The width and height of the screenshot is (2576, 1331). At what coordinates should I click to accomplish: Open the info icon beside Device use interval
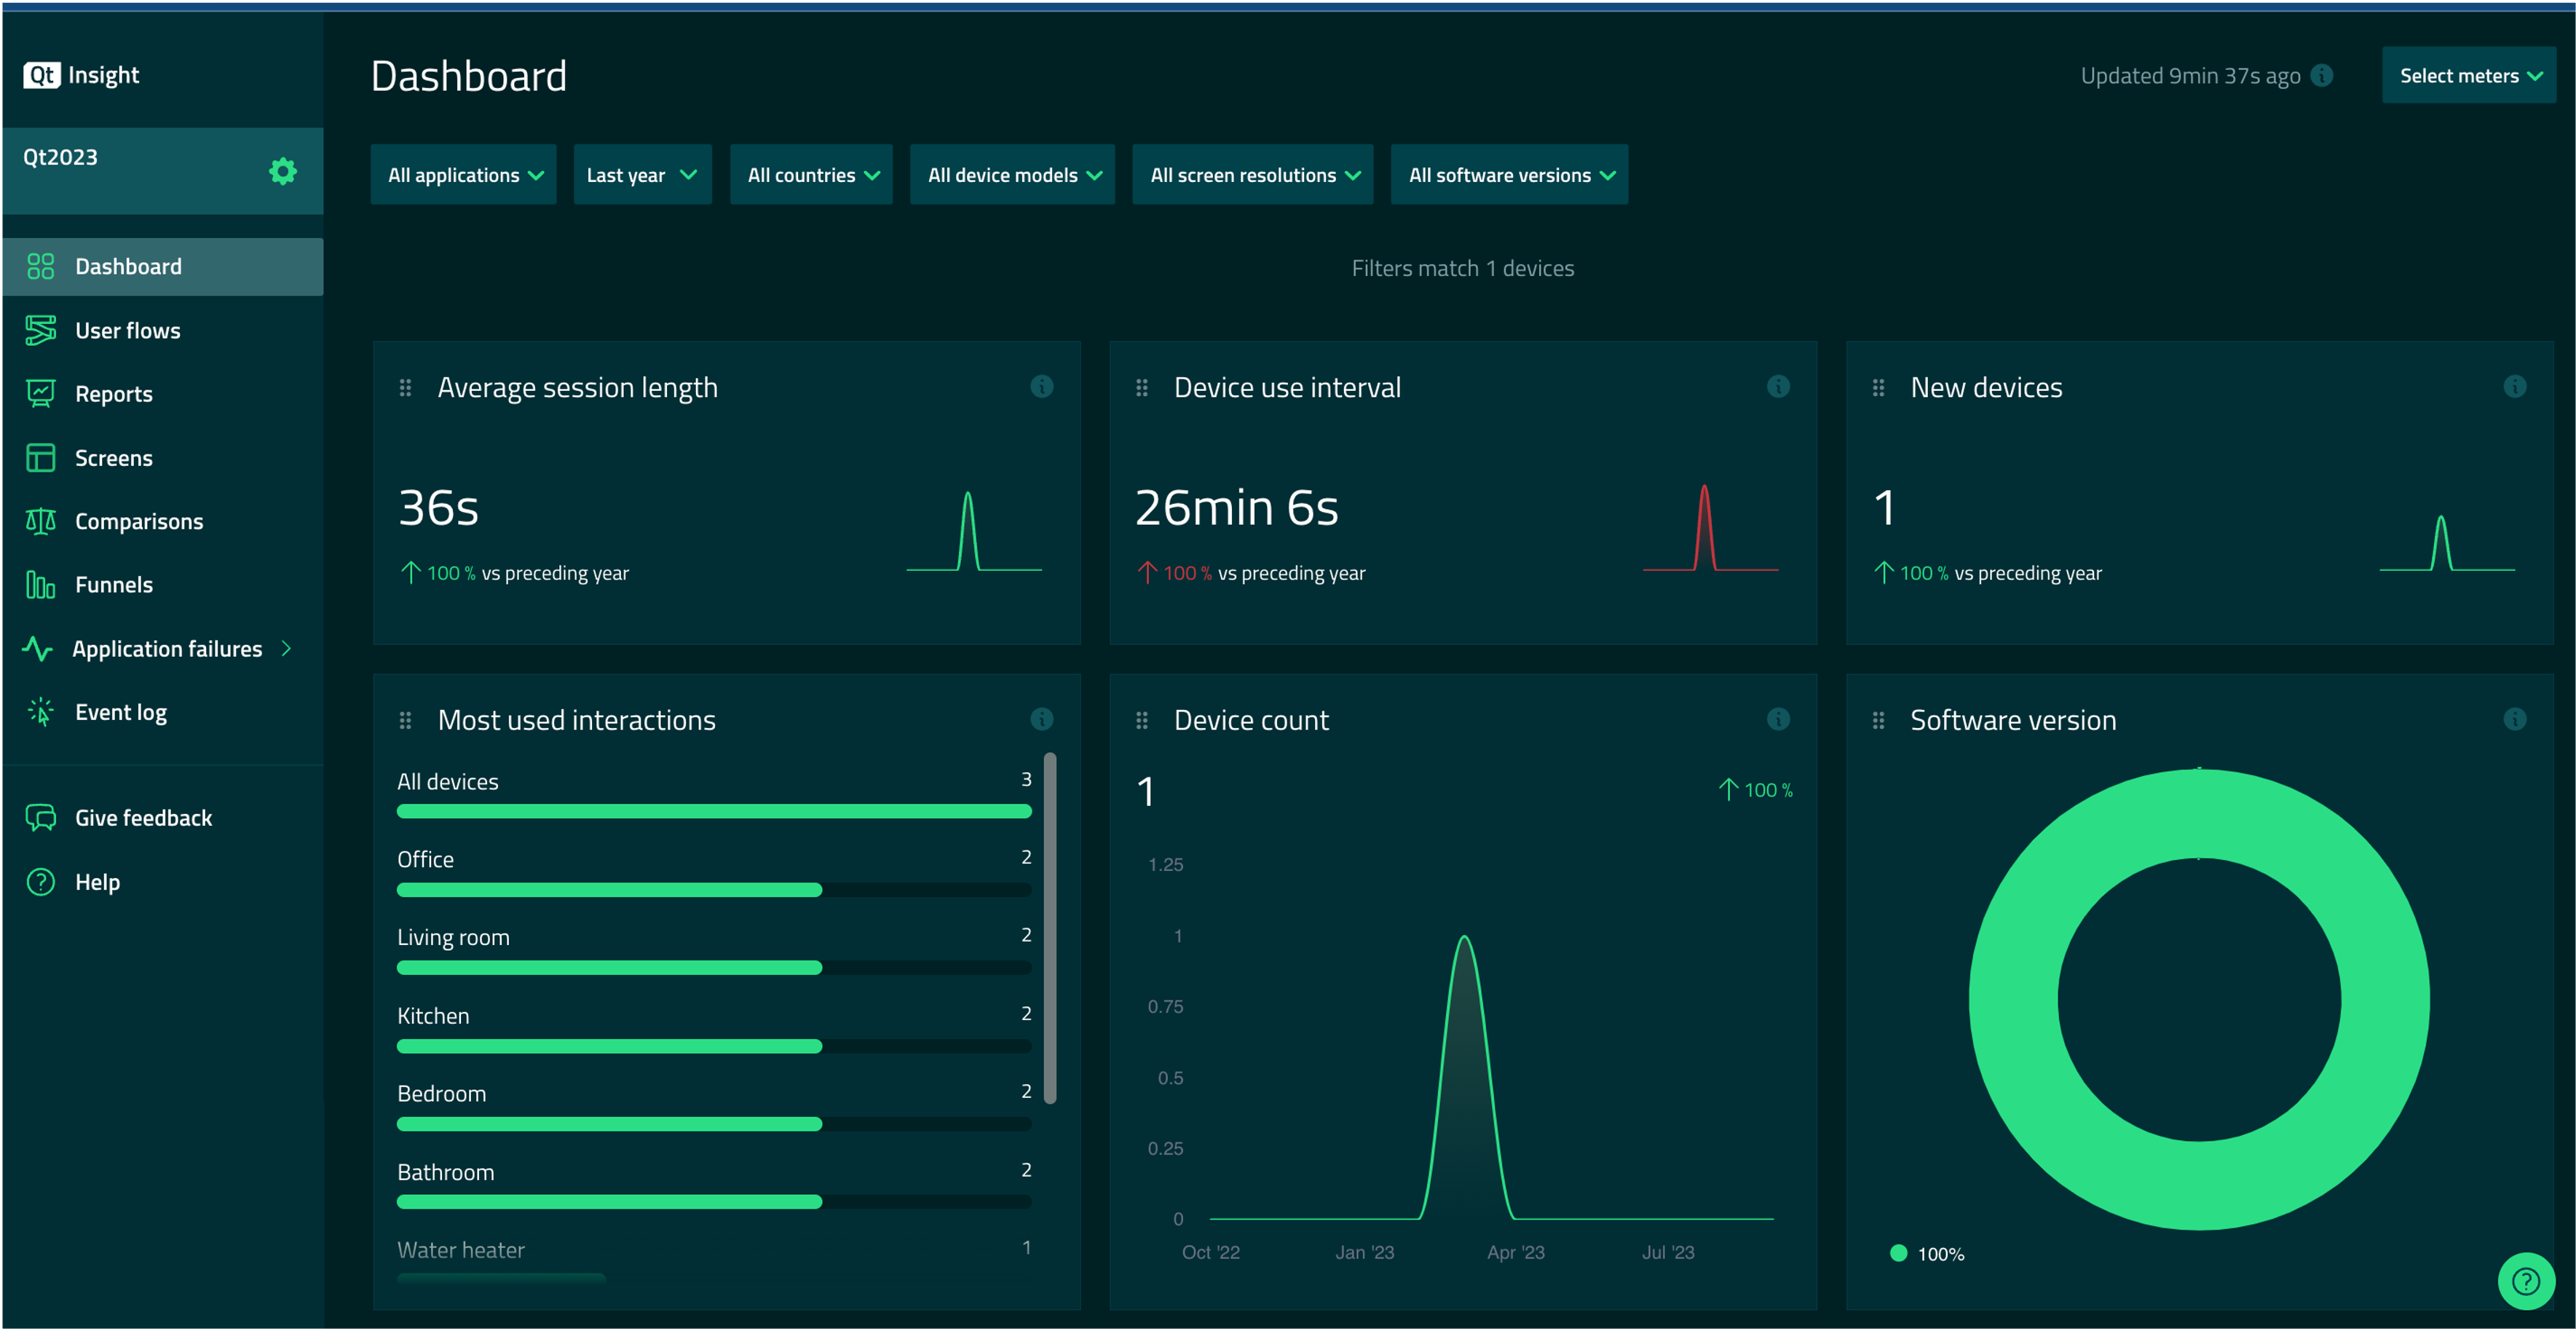click(1778, 387)
